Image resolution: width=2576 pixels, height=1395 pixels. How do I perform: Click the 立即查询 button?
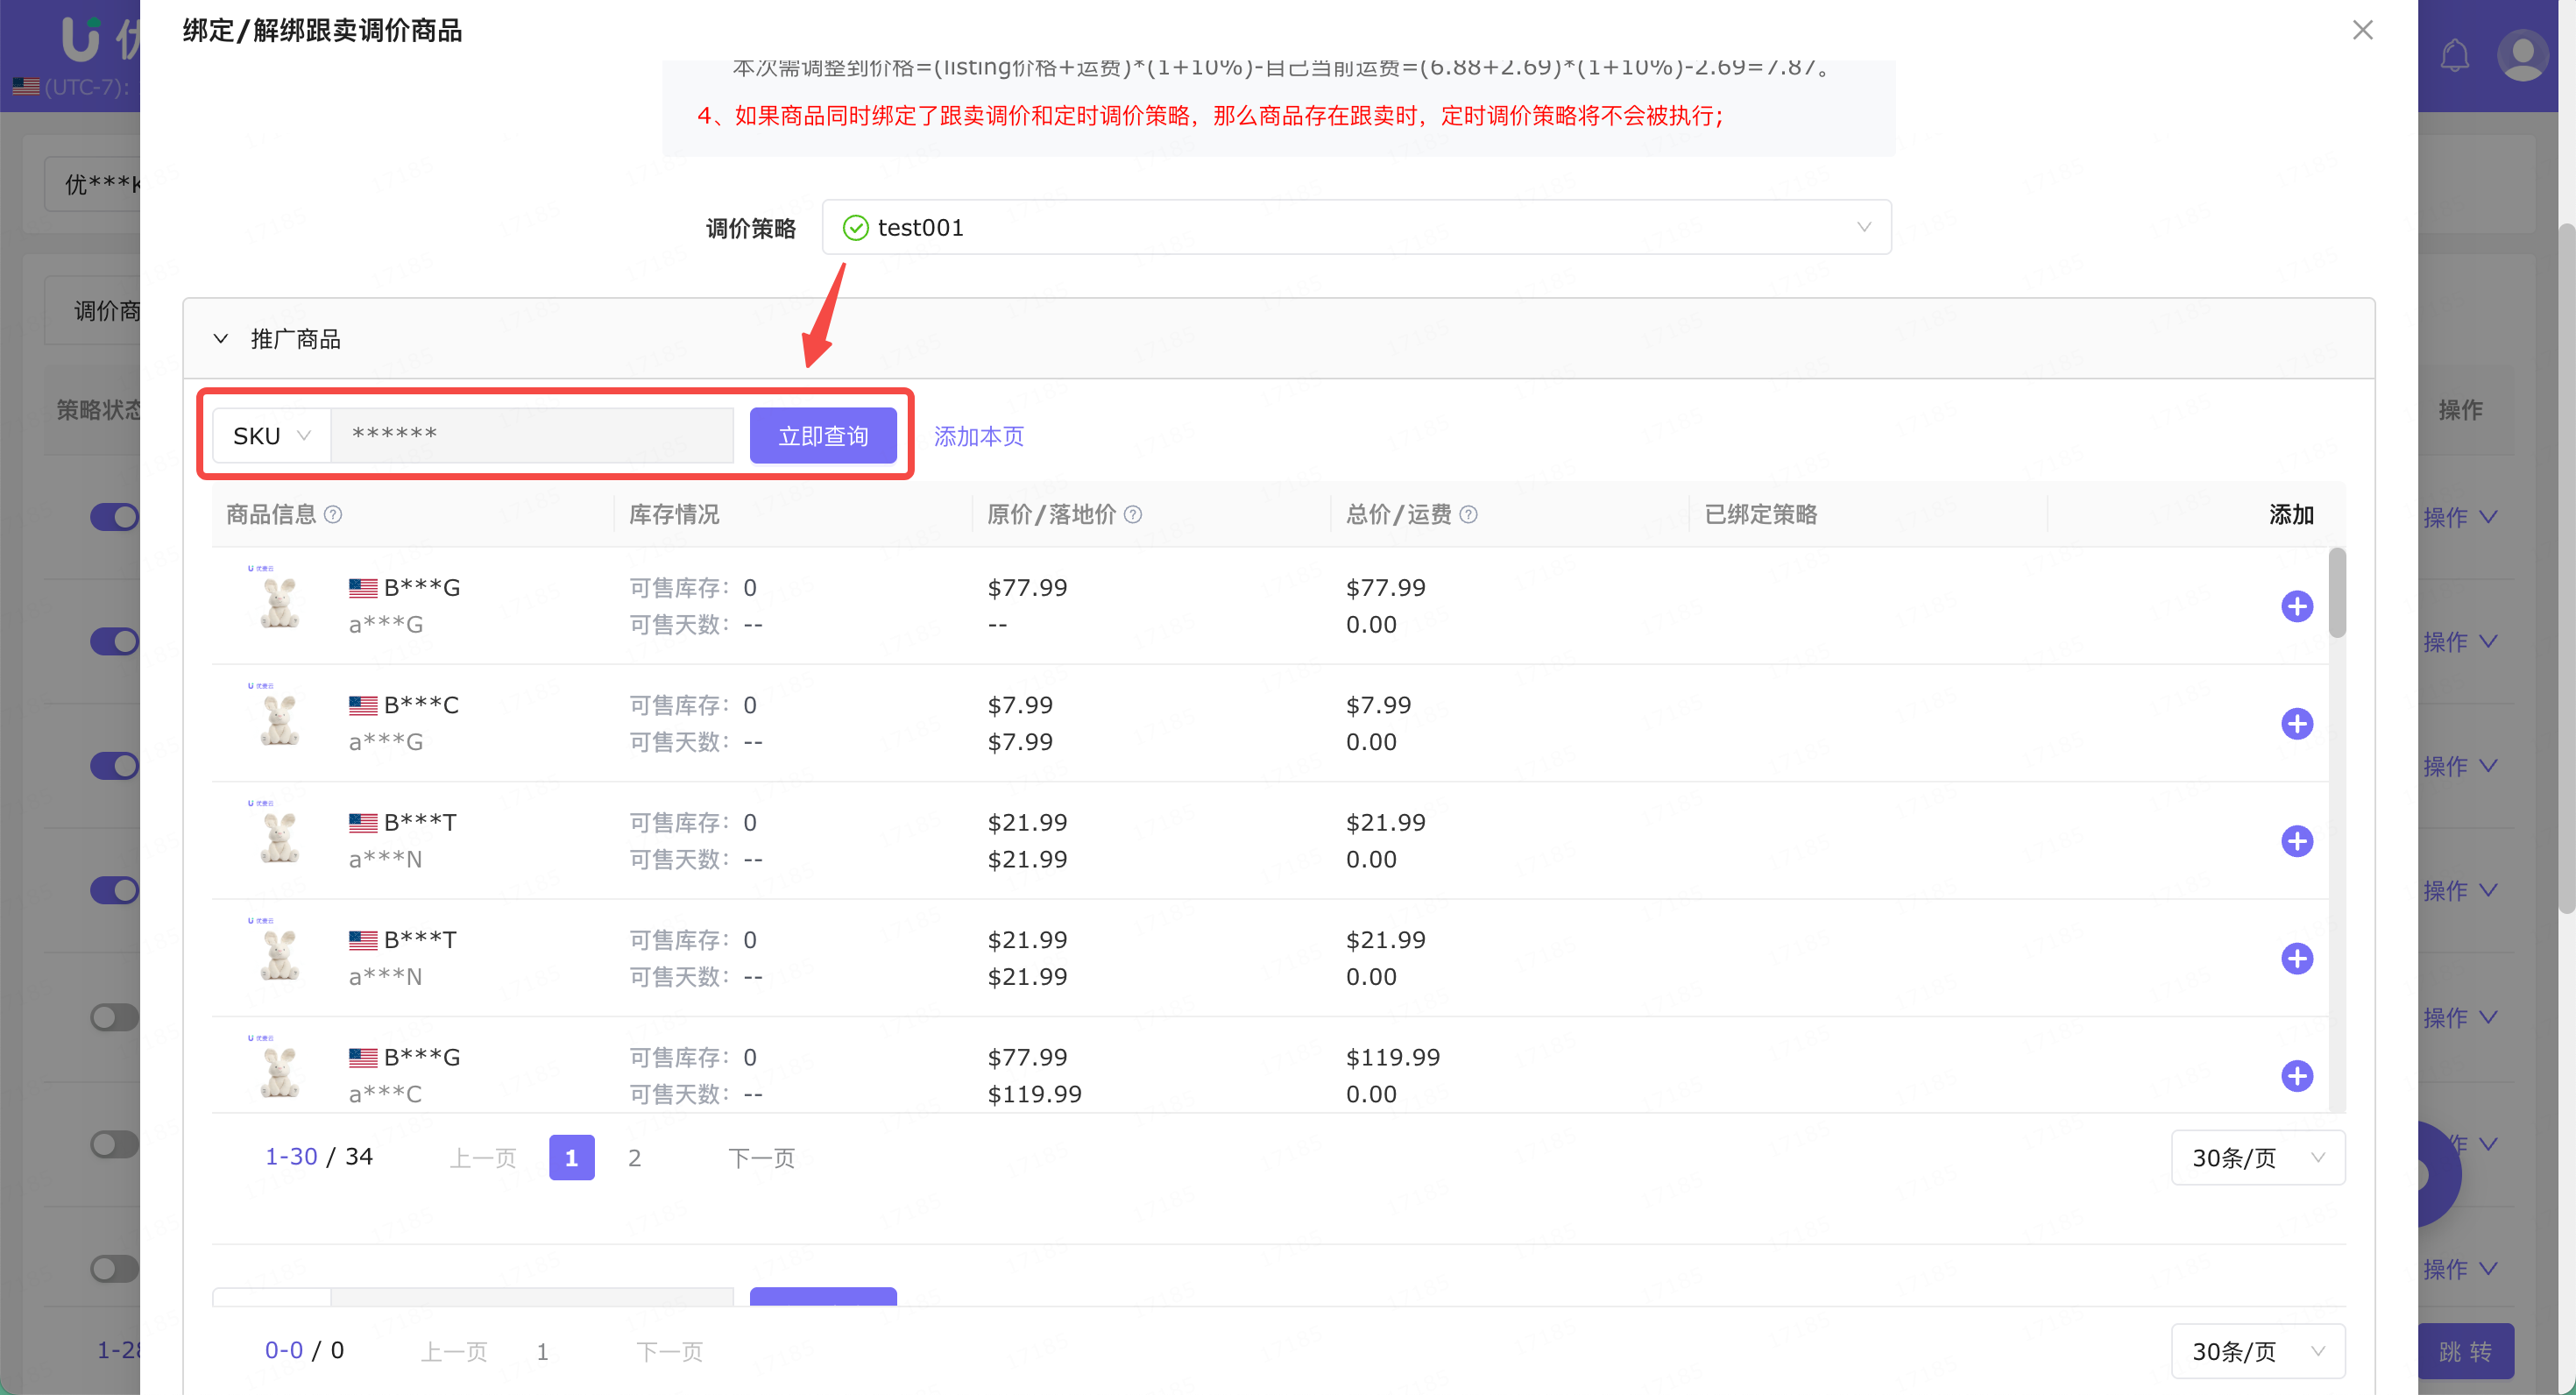tap(822, 436)
